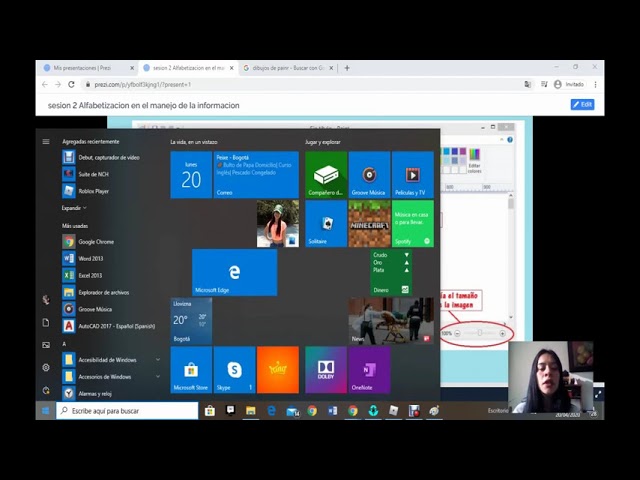Open a new Chrome tab
640x480 pixels.
pyautogui.click(x=347, y=68)
